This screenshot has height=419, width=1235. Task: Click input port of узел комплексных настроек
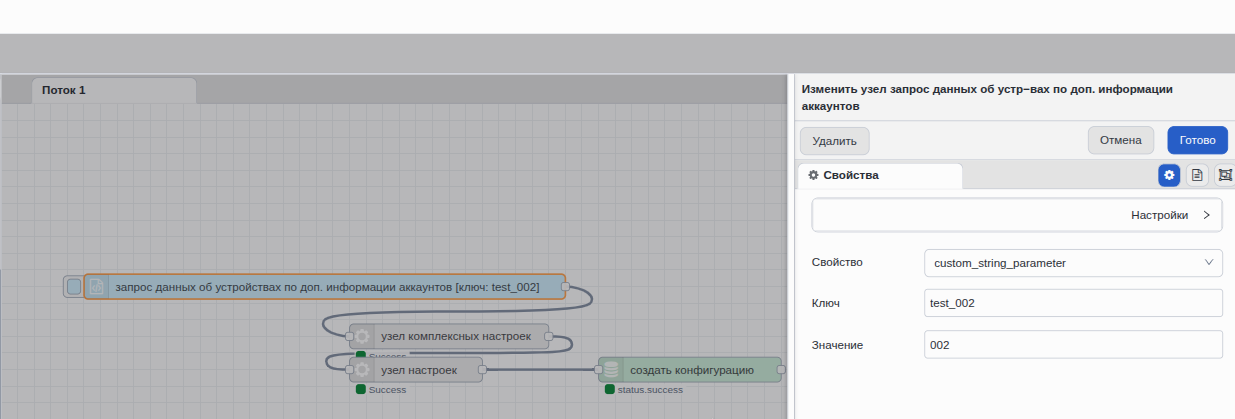click(x=350, y=337)
